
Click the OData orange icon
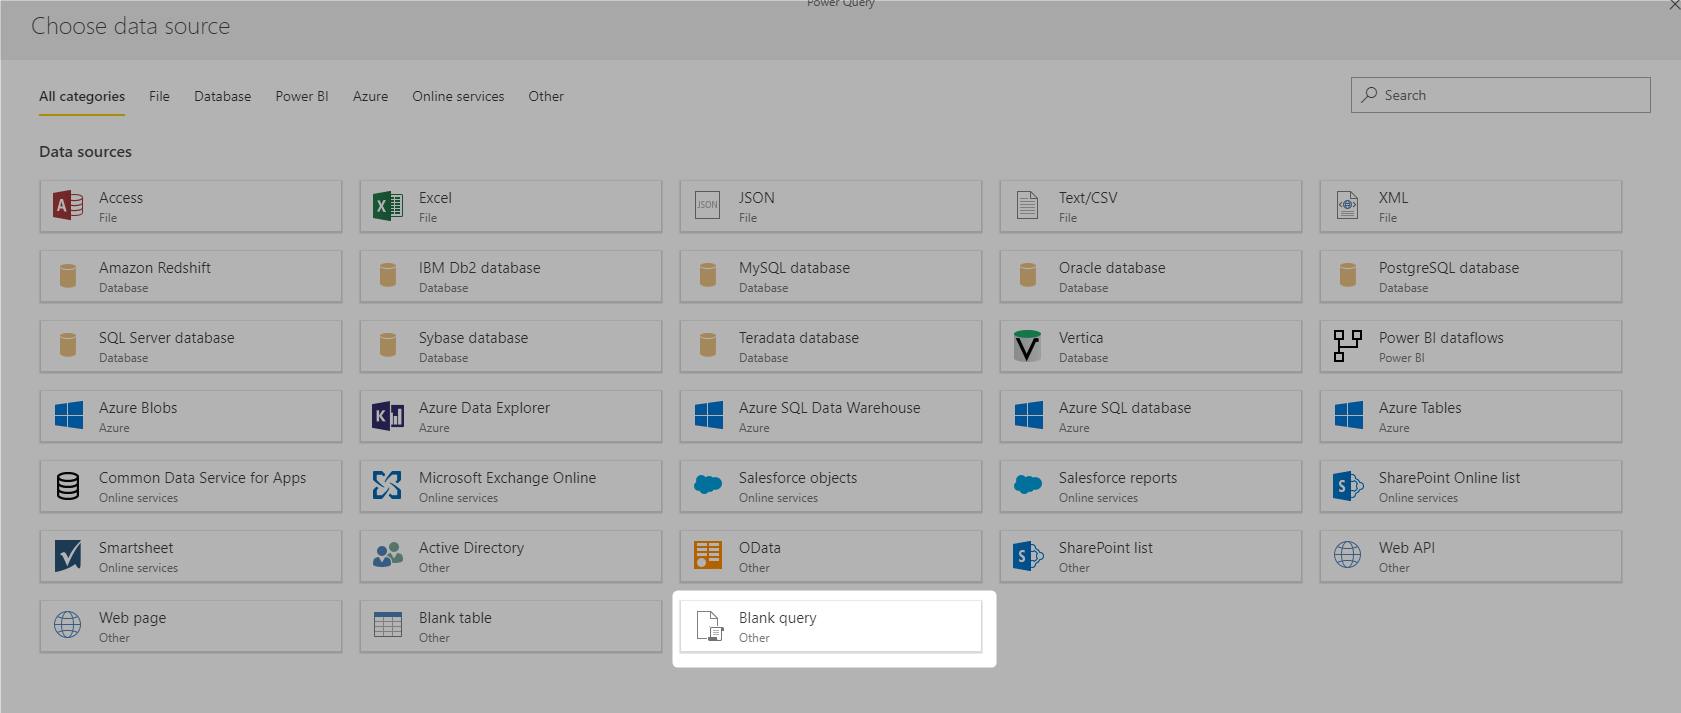point(708,556)
